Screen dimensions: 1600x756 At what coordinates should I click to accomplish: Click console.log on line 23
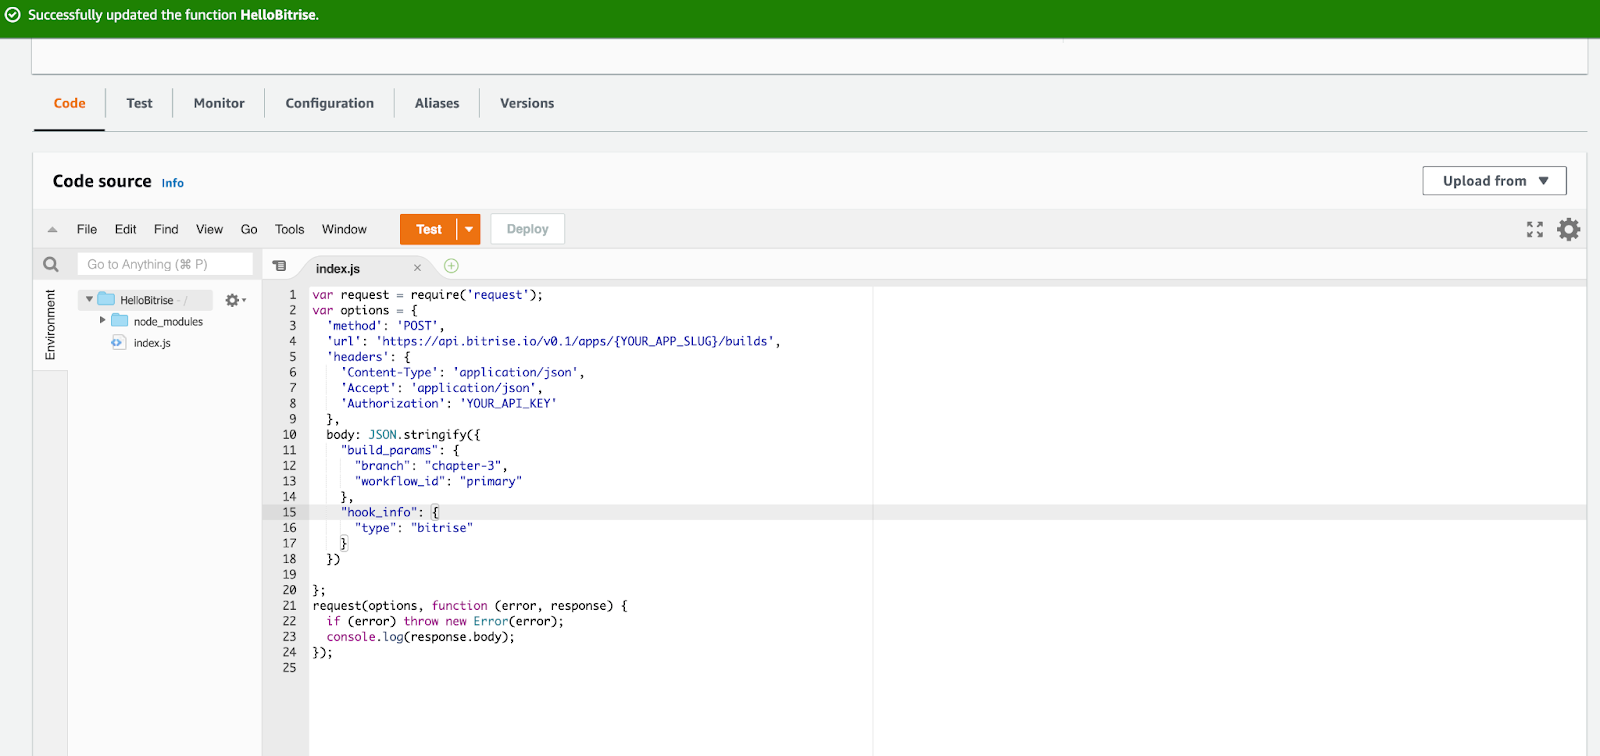[364, 637]
